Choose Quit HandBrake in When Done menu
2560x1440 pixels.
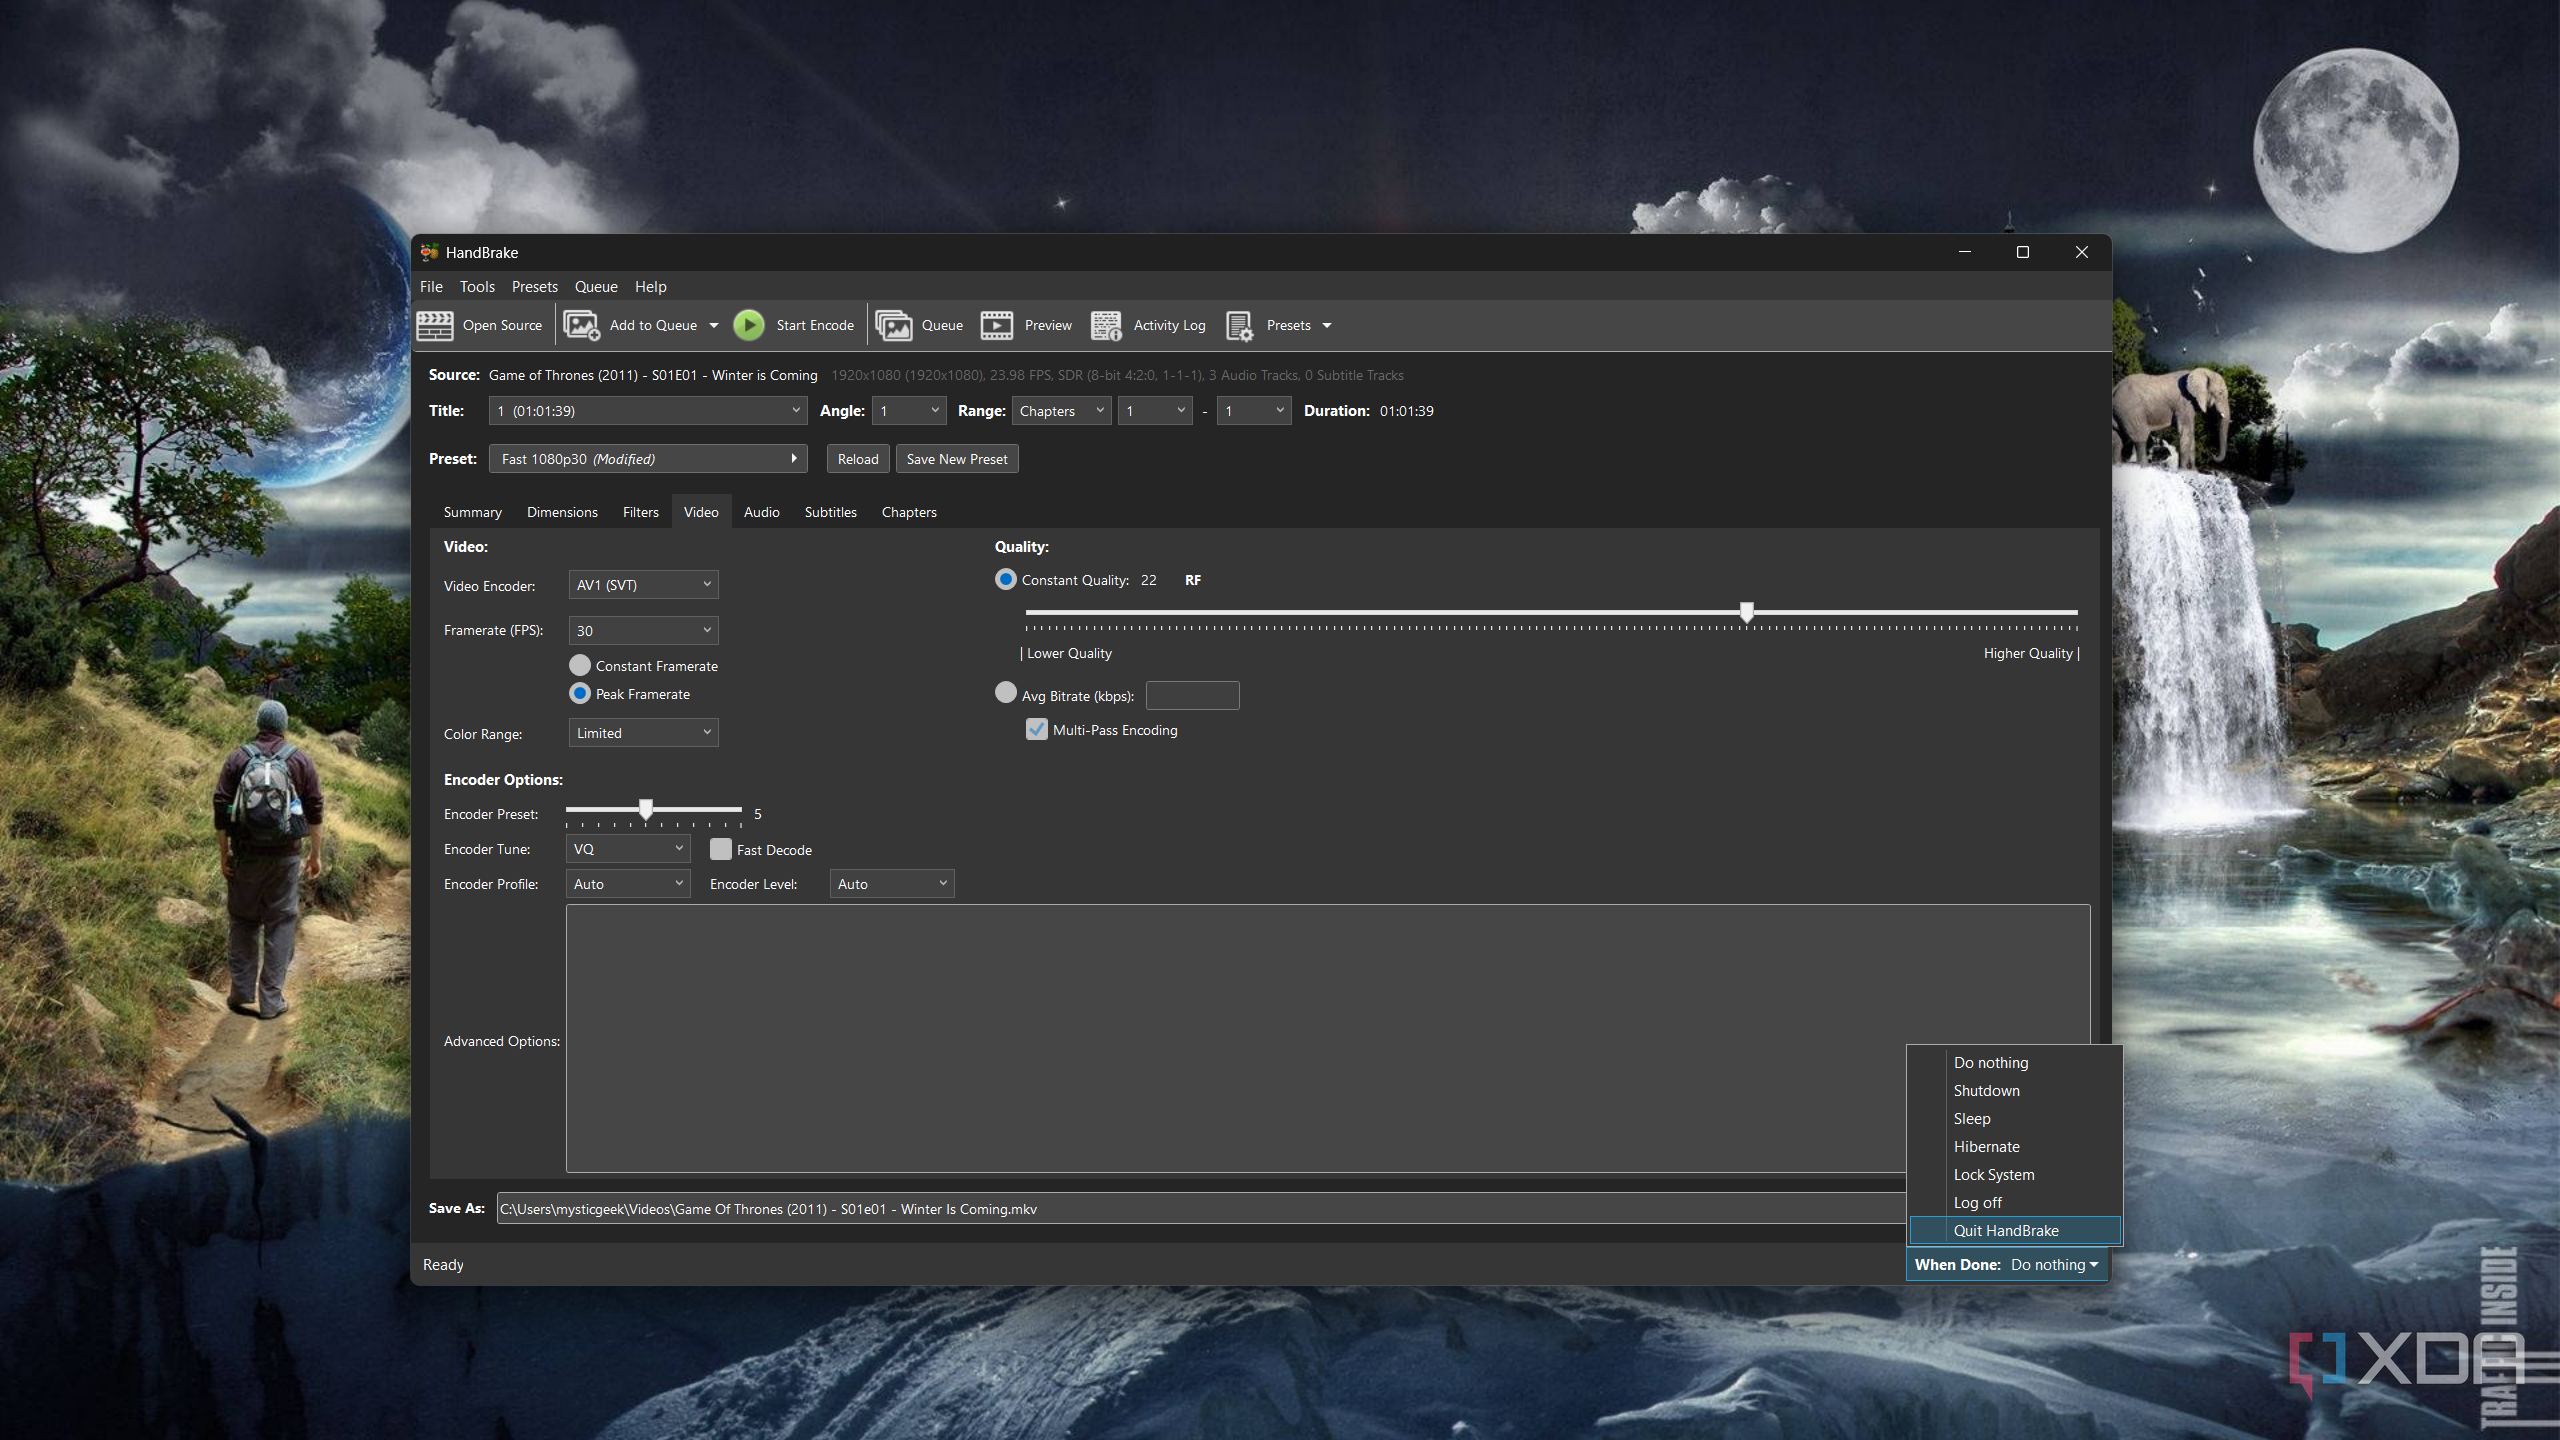coord(2015,1230)
